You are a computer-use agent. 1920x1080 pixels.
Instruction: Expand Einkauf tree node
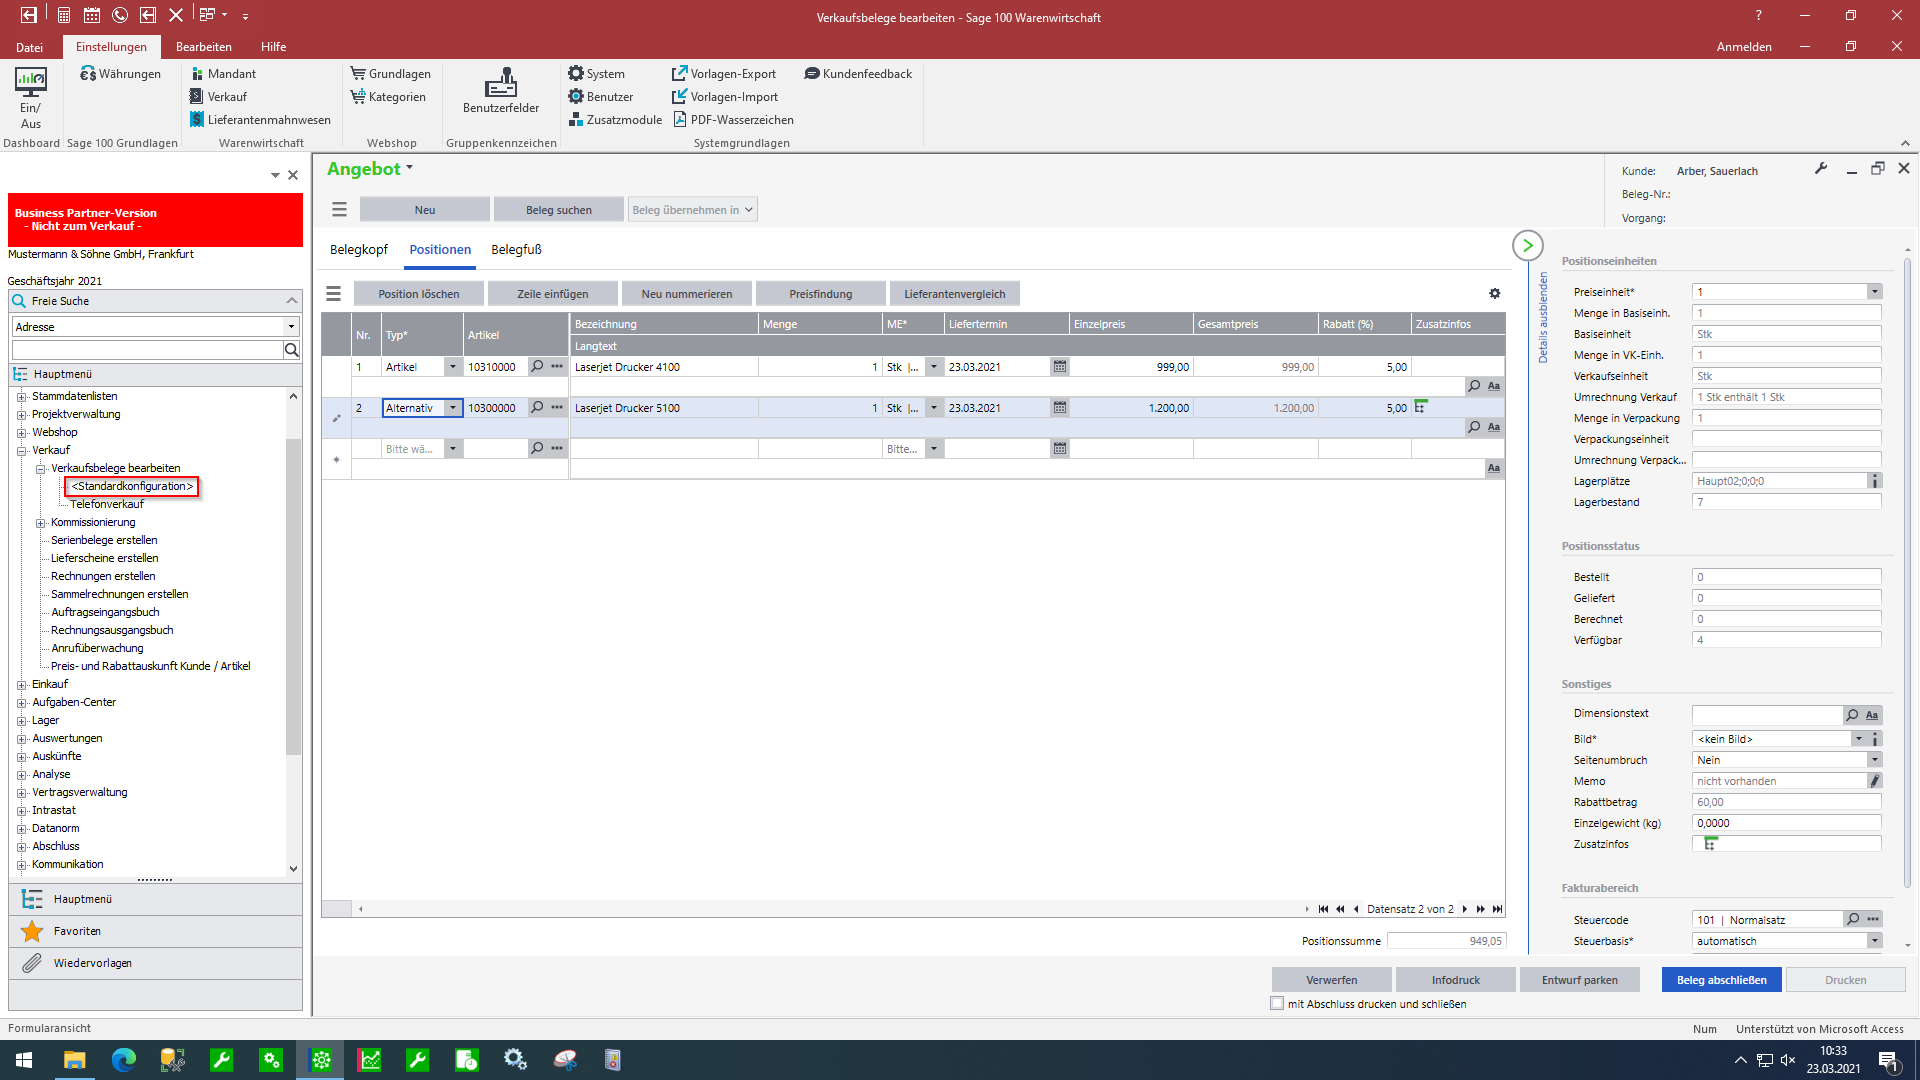click(x=22, y=685)
